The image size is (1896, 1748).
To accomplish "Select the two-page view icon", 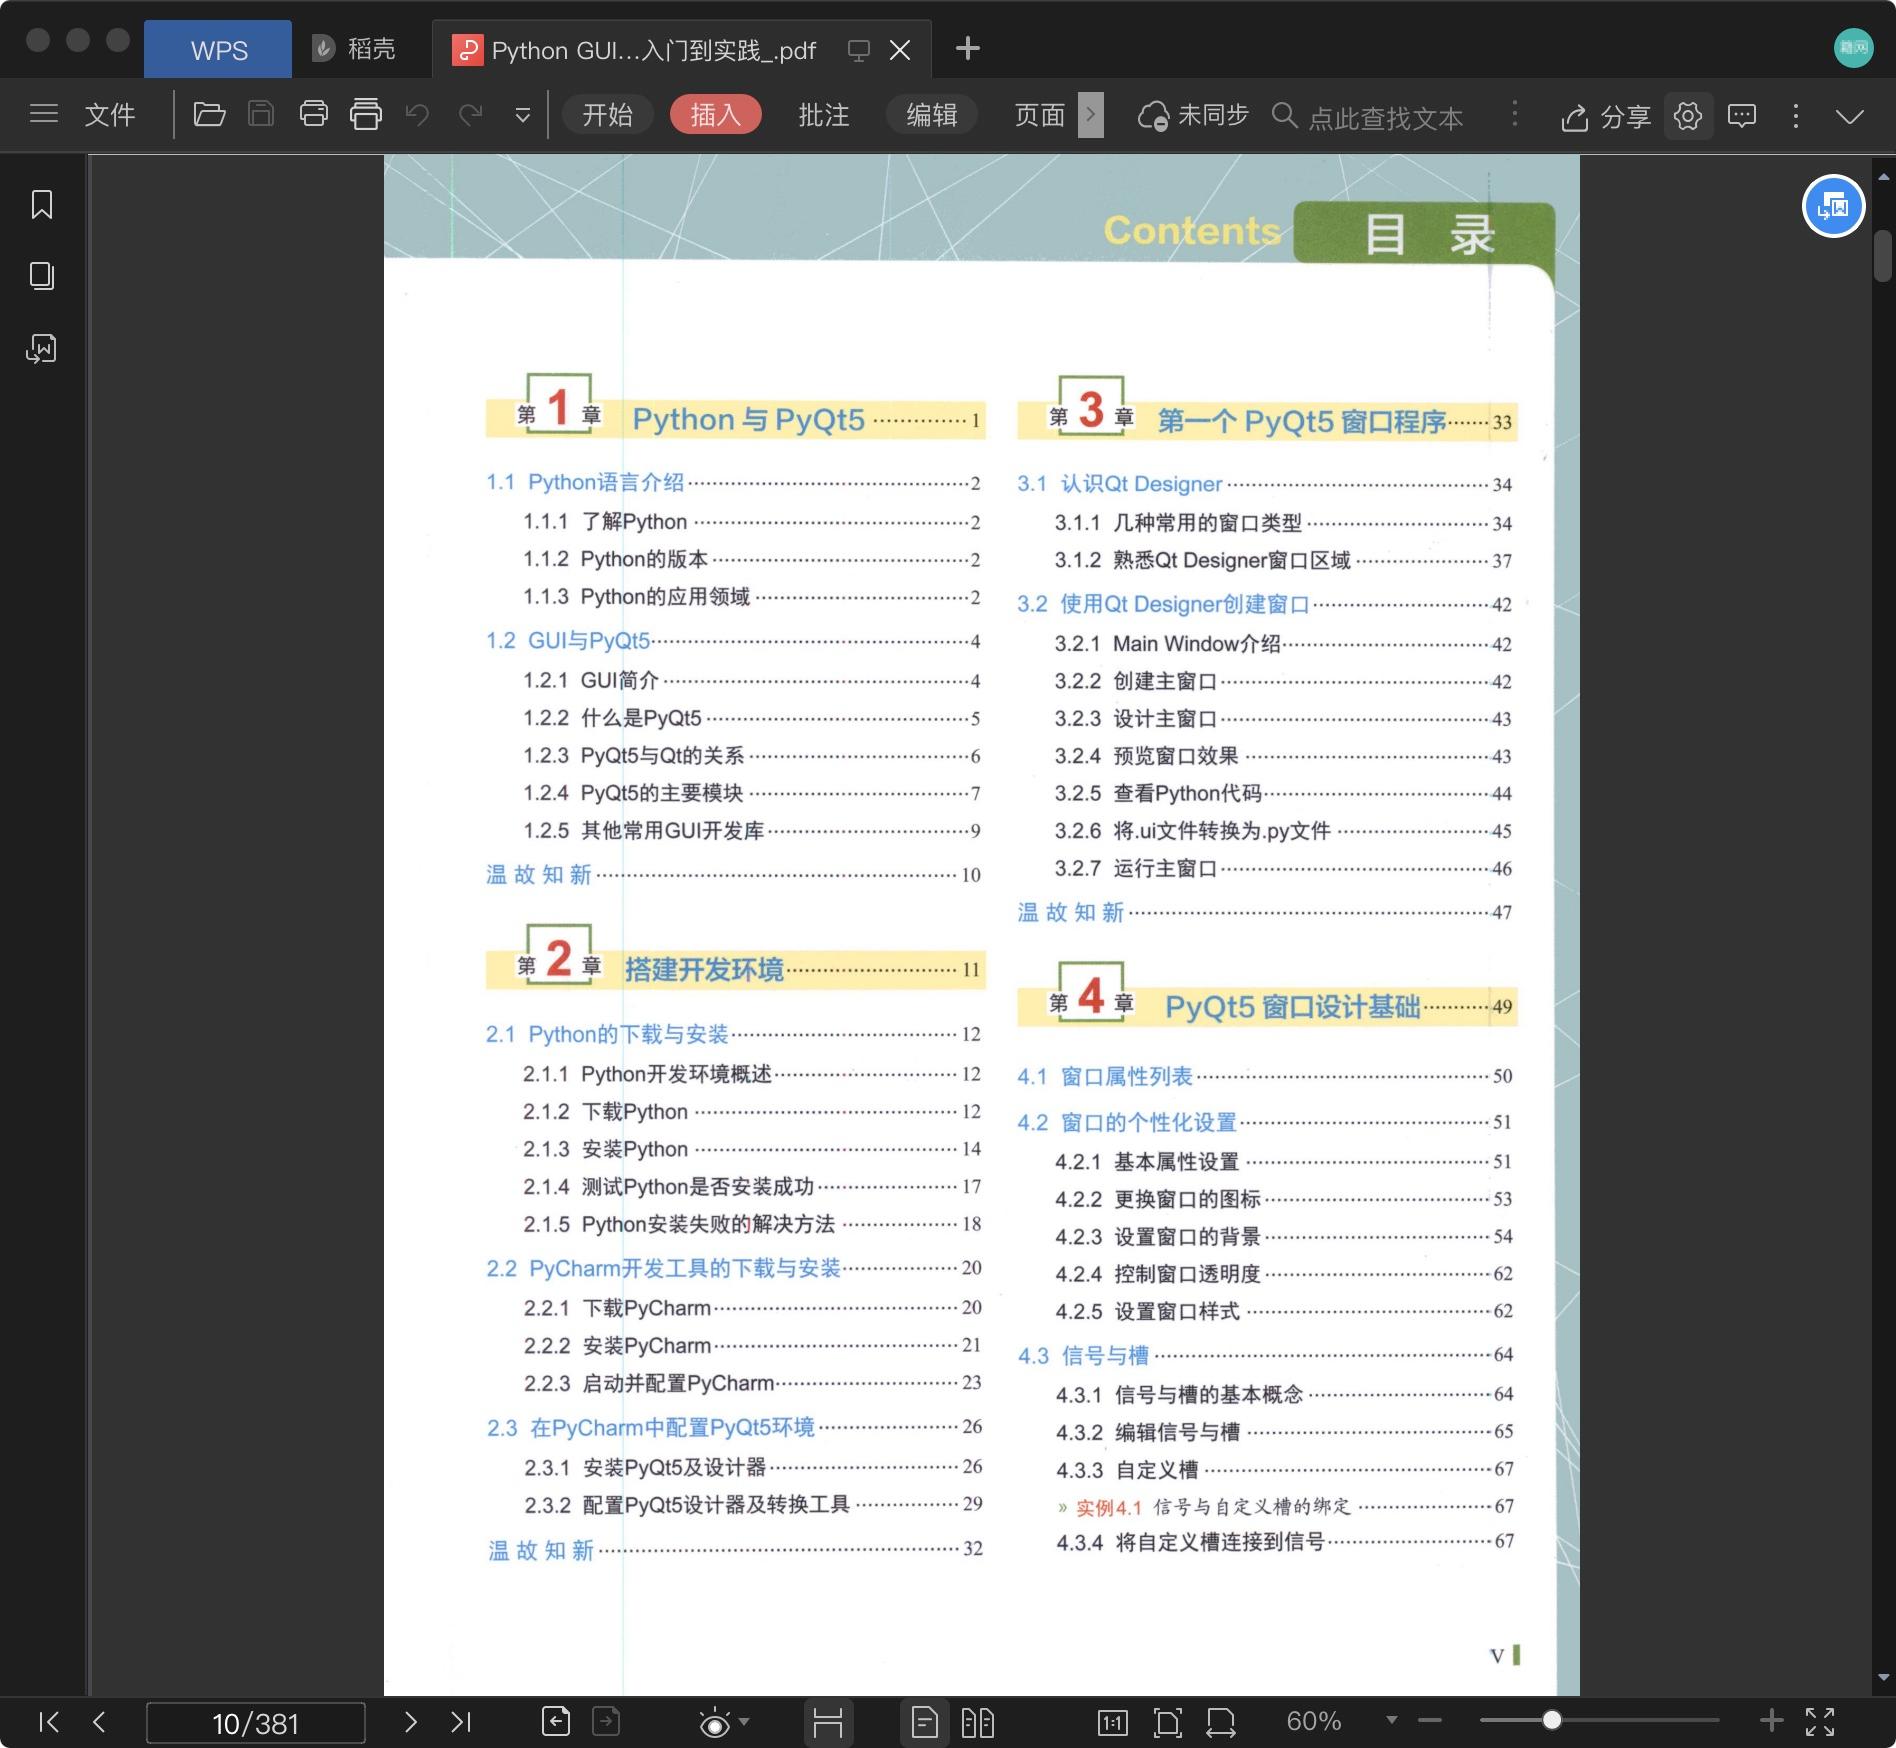I will tap(977, 1722).
